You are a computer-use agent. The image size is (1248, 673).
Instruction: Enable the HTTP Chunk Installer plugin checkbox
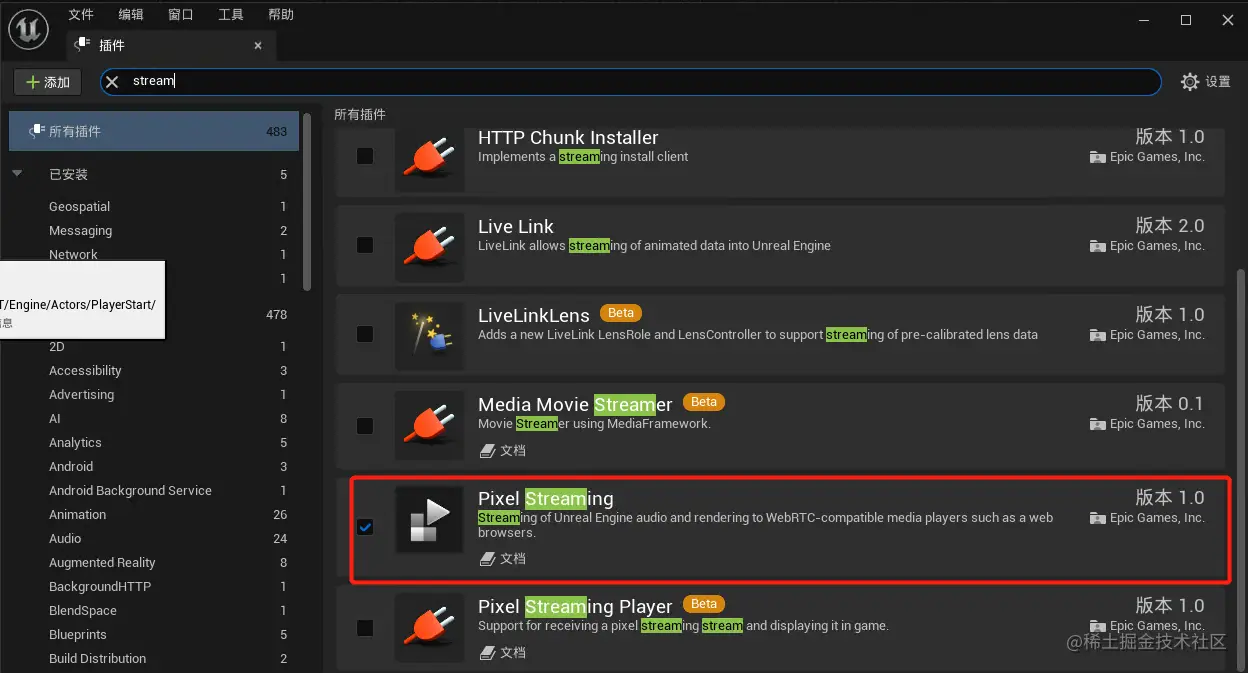point(365,156)
